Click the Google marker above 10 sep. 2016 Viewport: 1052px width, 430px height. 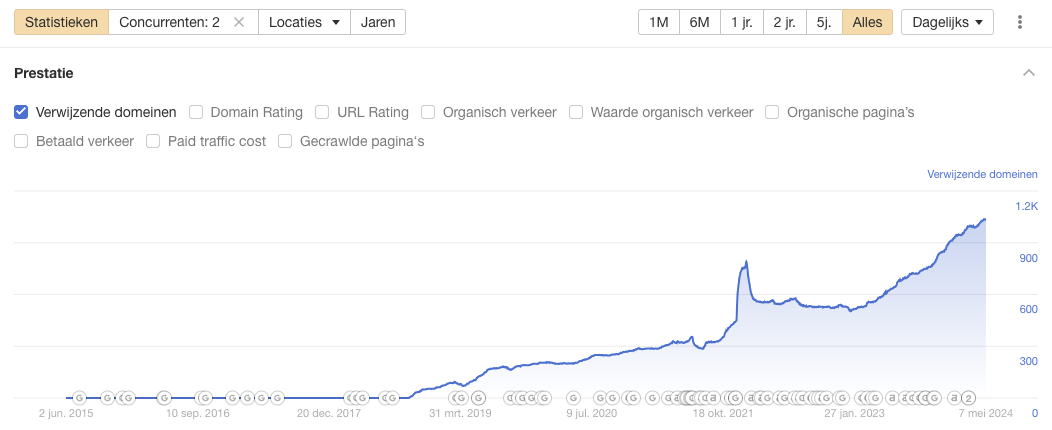click(x=203, y=397)
